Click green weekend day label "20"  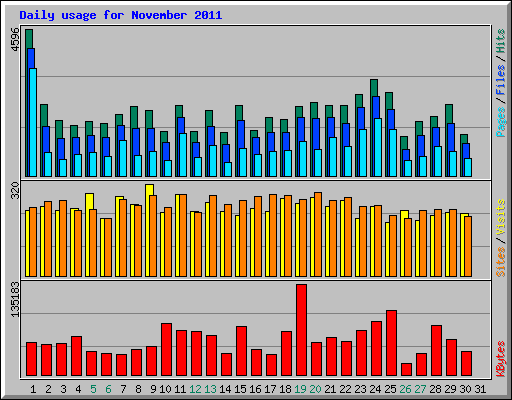click(315, 389)
